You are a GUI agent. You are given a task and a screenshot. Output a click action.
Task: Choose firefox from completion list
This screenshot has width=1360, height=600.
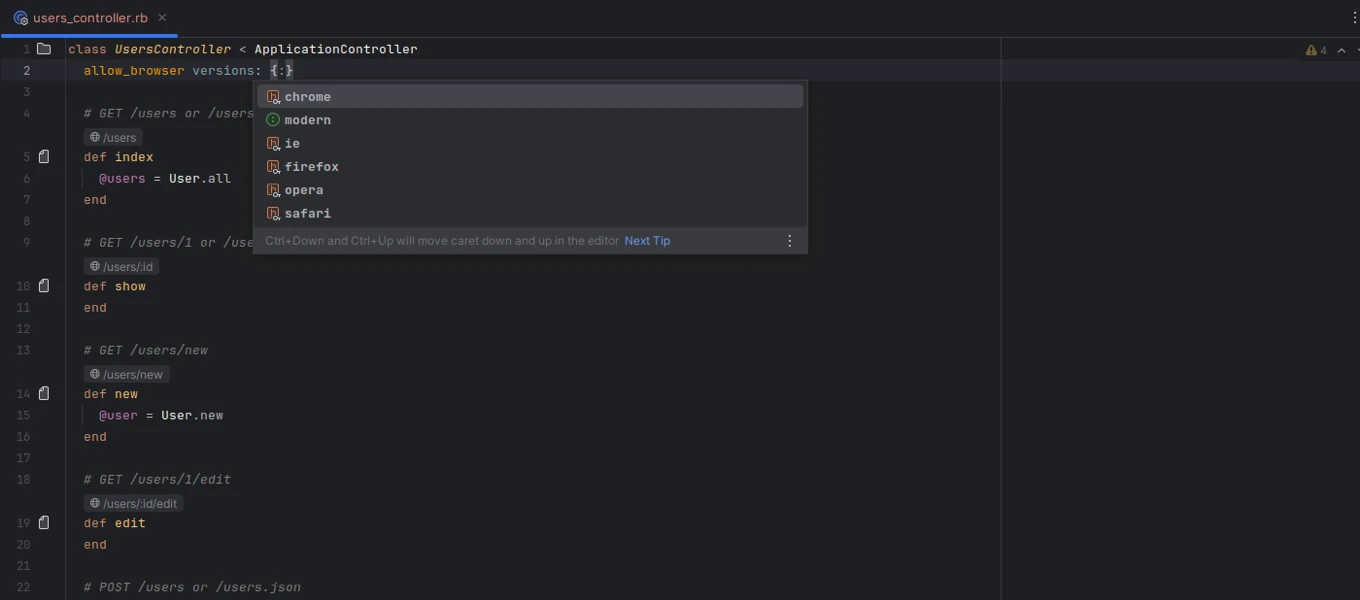tap(530, 167)
